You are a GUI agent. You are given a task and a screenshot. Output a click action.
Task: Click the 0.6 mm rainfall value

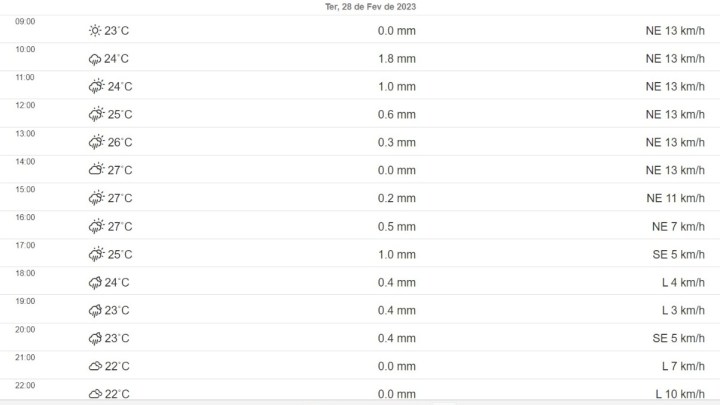click(x=397, y=114)
